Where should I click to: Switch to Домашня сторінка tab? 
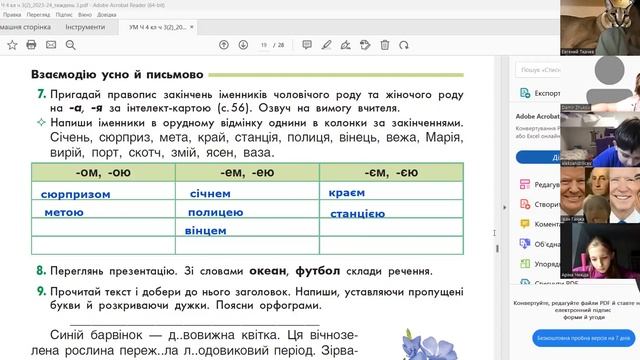click(25, 27)
